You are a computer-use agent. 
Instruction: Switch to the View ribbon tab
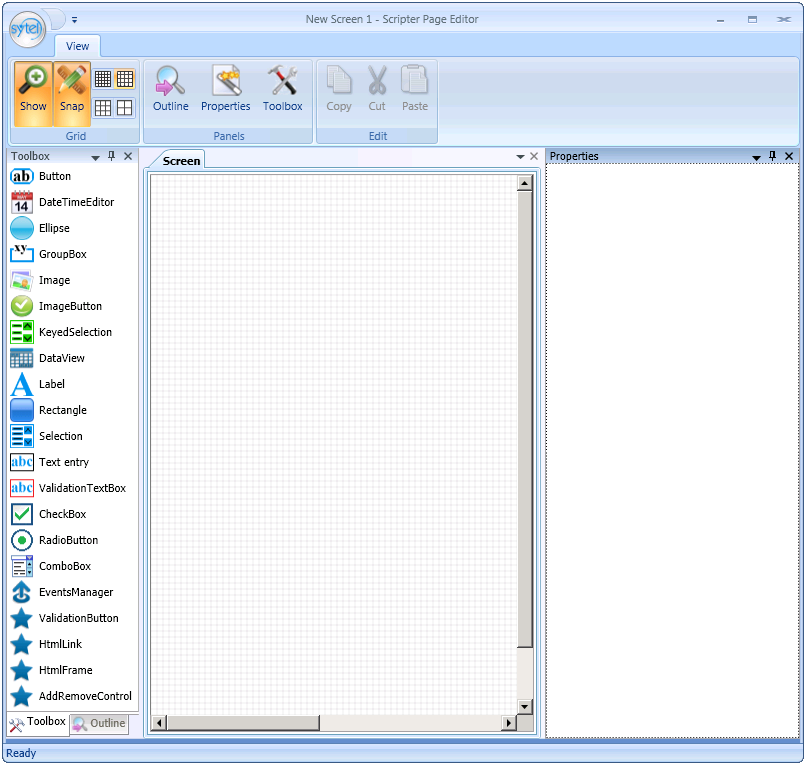78,46
